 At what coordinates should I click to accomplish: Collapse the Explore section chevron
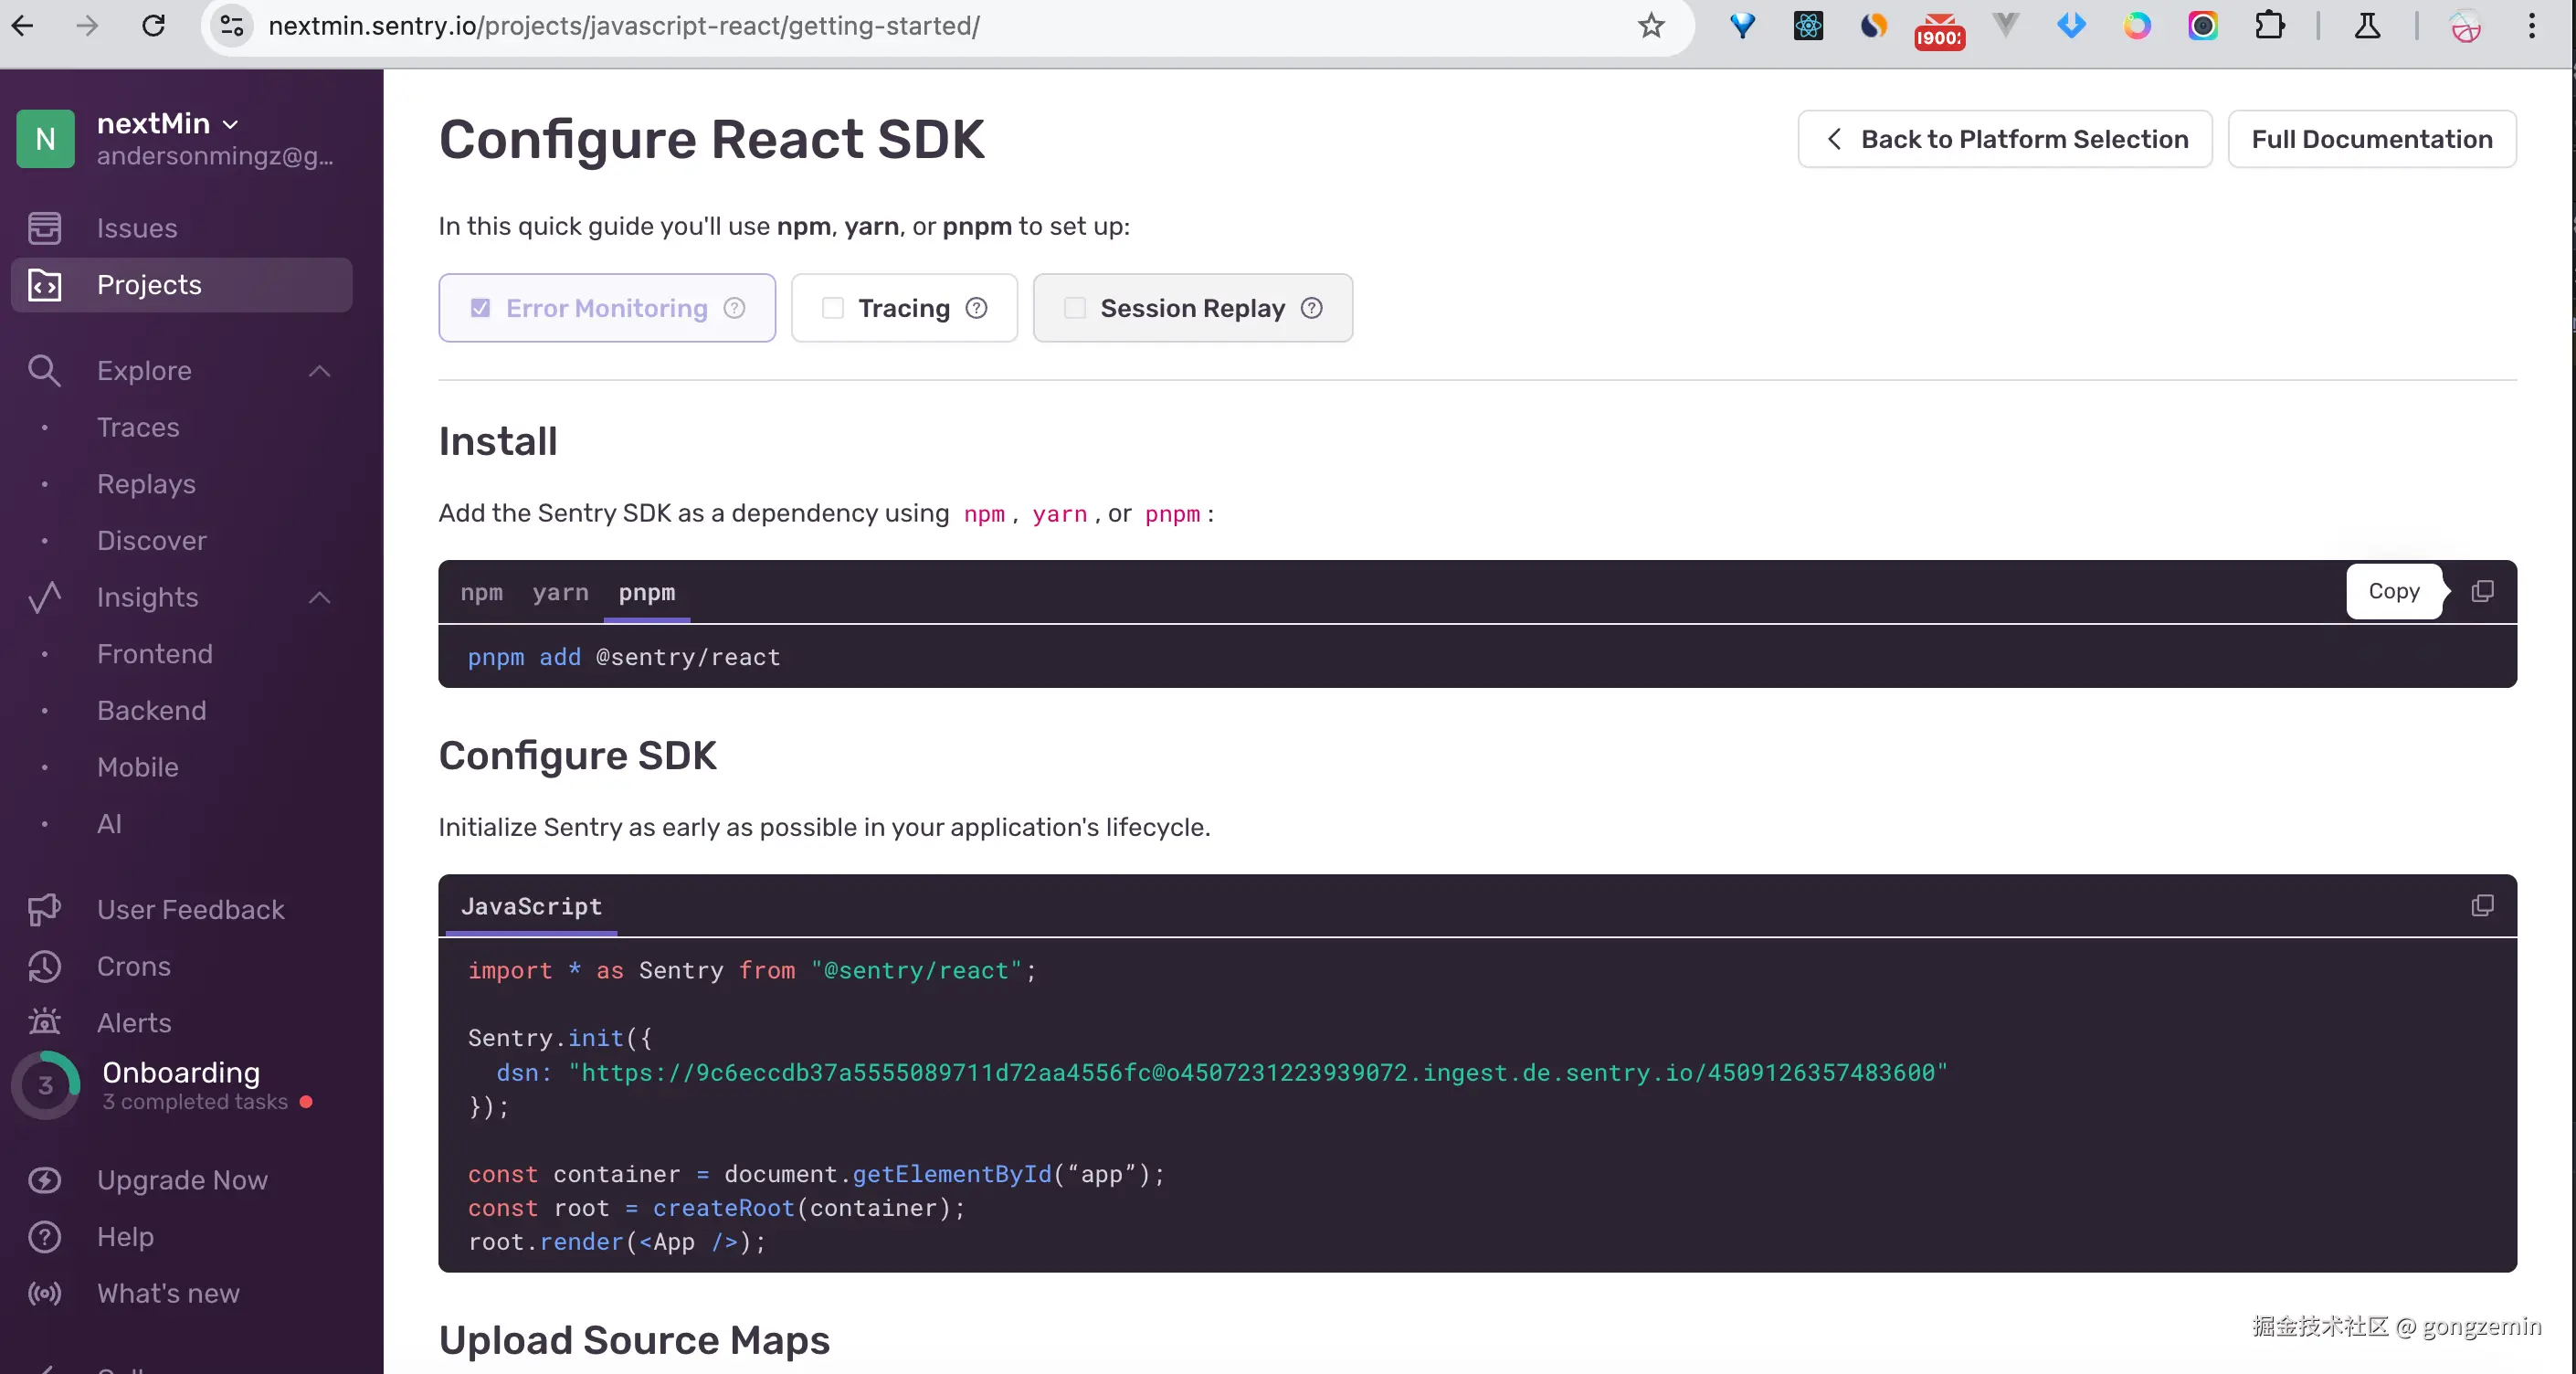pyautogui.click(x=319, y=371)
